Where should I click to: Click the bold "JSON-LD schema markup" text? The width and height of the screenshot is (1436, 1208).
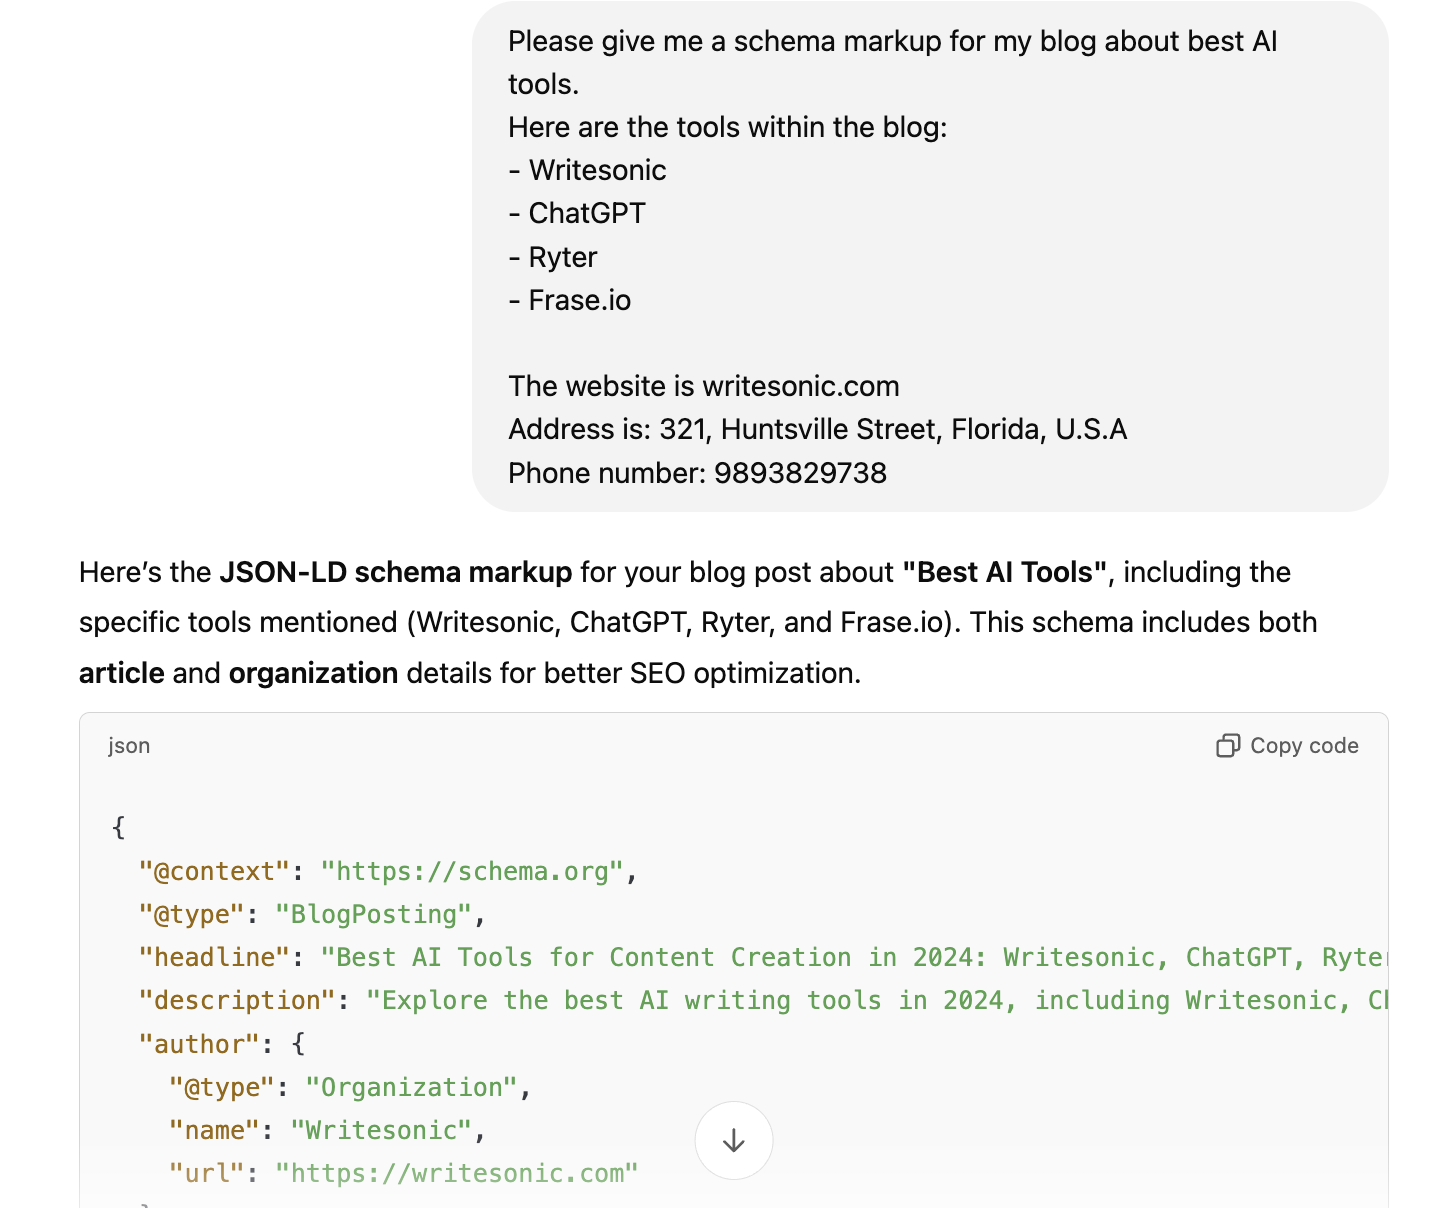coord(396,572)
